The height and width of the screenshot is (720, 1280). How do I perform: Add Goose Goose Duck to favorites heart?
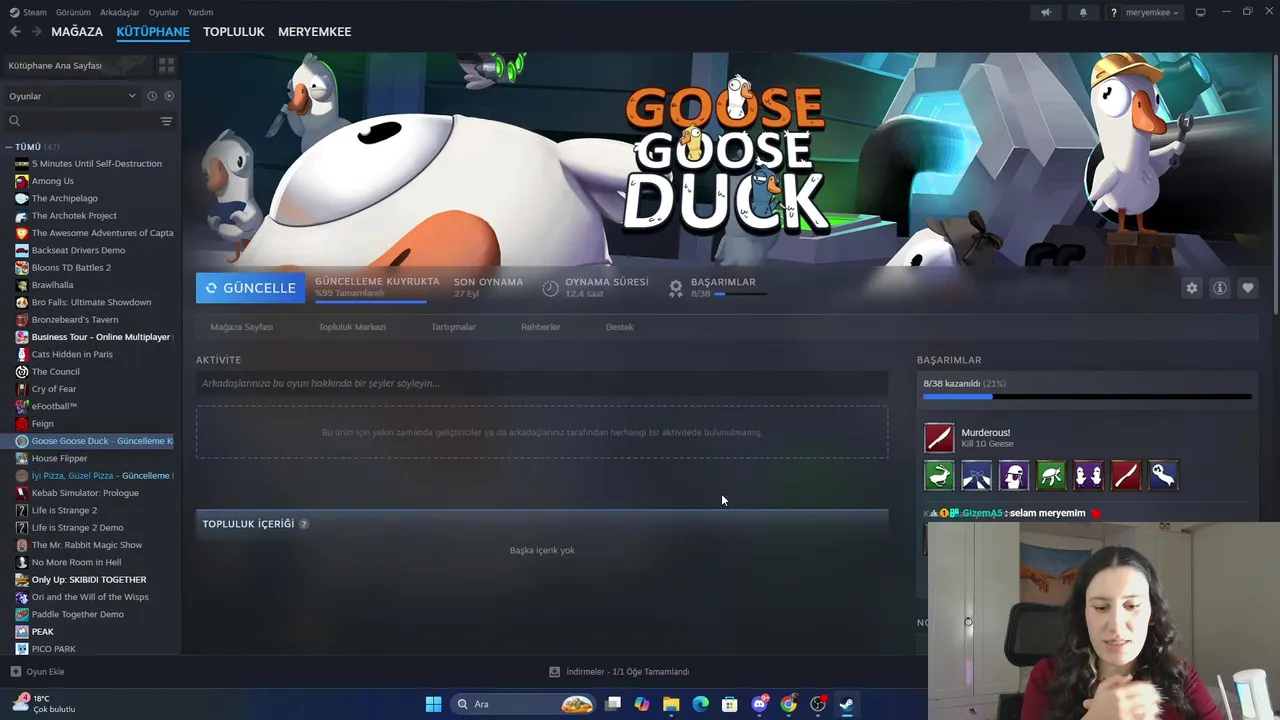(x=1248, y=288)
